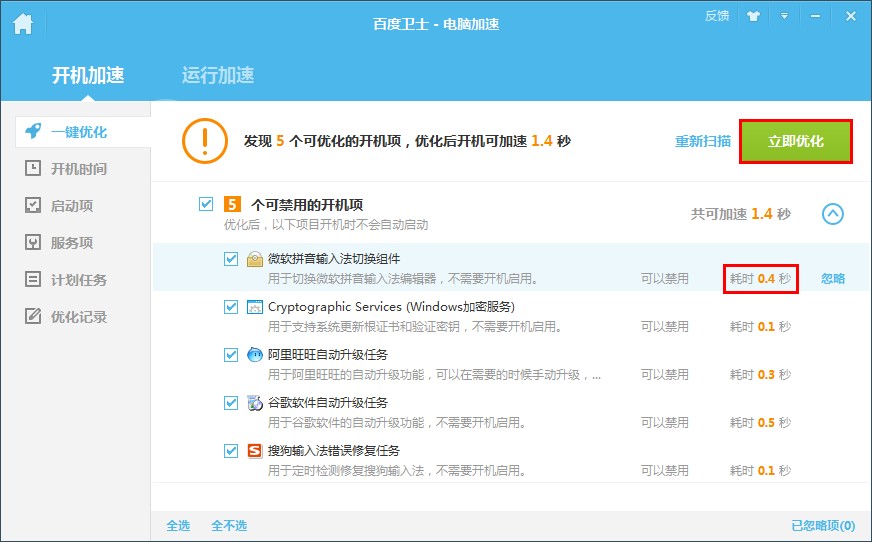Click the 计划任务 list icon

[33, 280]
